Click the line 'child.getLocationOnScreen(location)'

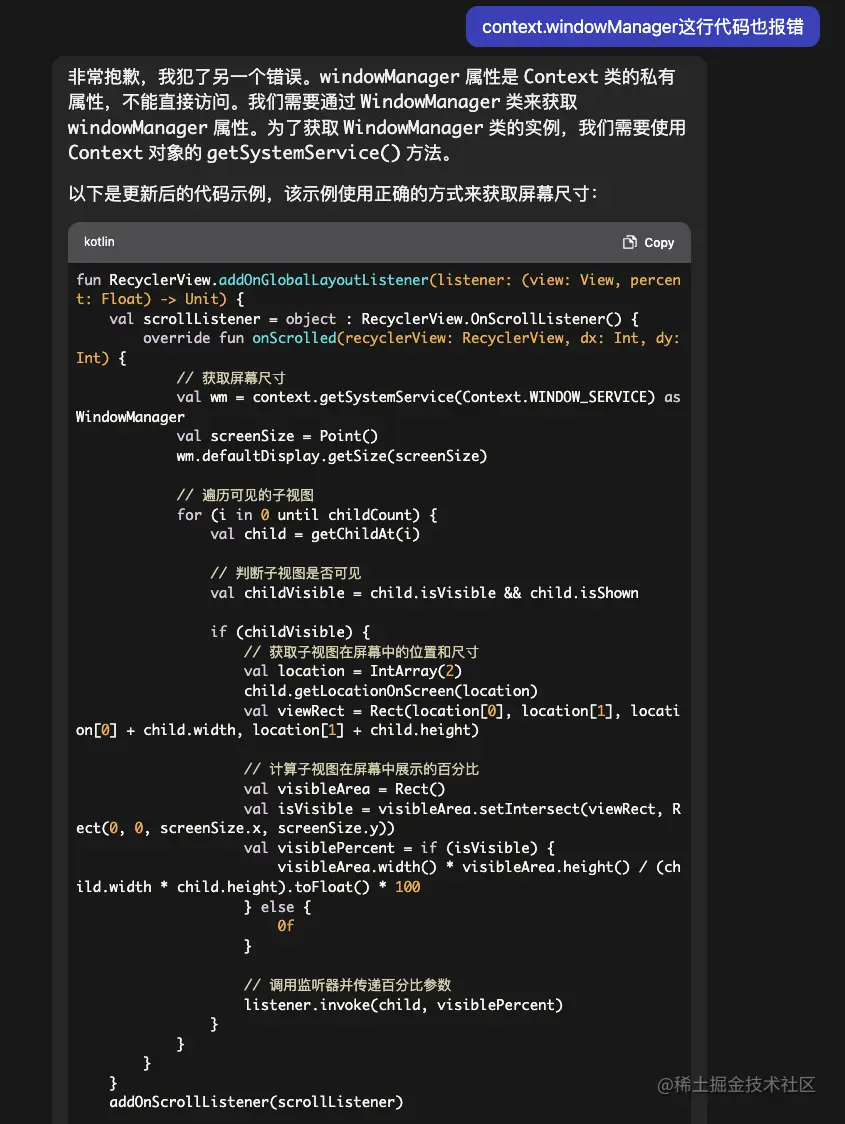coord(391,691)
